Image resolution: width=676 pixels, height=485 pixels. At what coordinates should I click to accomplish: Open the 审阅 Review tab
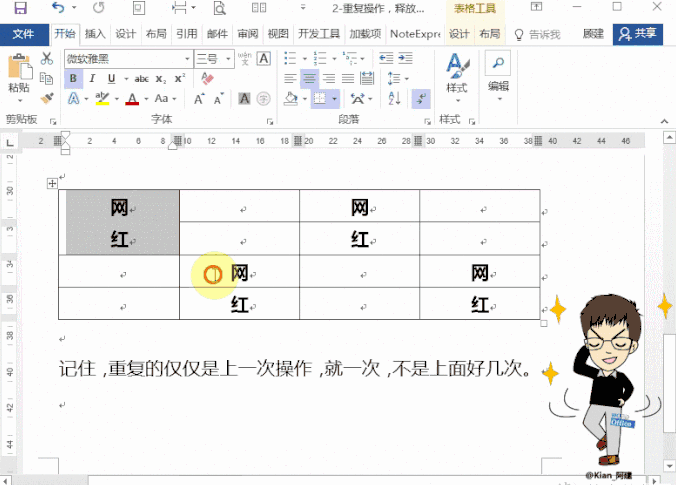247,34
